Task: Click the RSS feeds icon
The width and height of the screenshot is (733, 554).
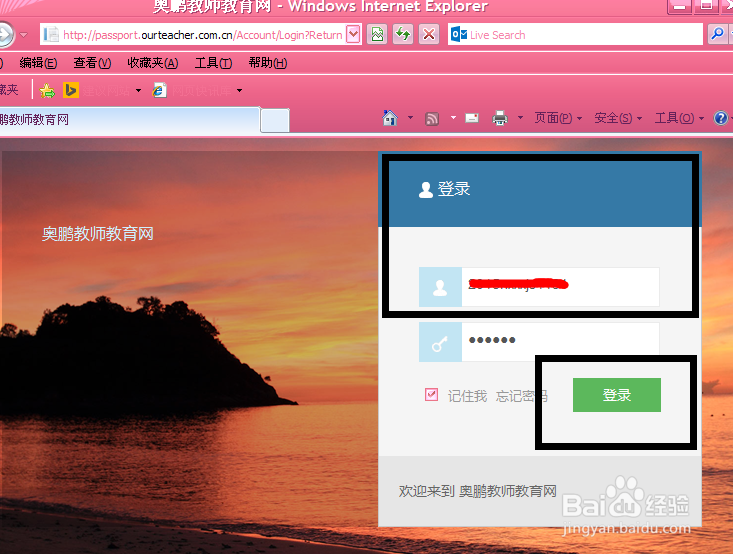Action: [x=432, y=119]
